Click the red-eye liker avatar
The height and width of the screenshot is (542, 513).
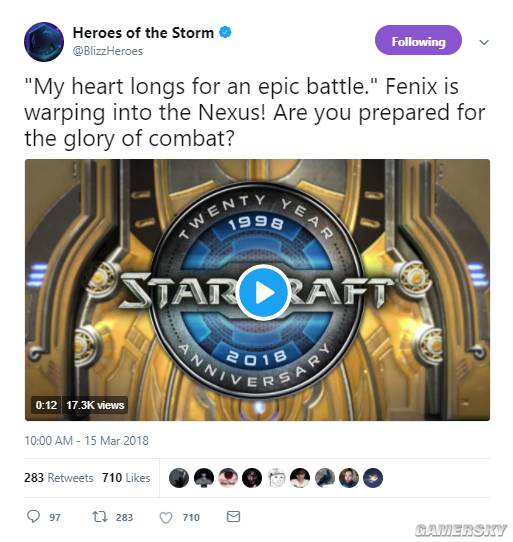(228, 478)
